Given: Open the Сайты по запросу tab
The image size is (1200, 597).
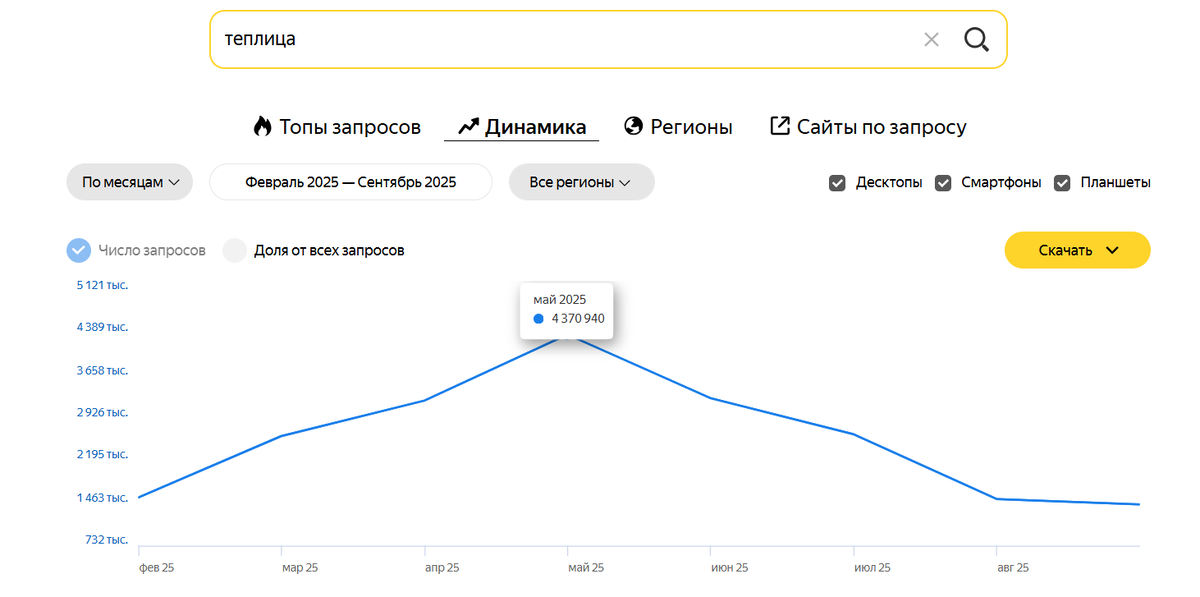Looking at the screenshot, I should pyautogui.click(x=868, y=127).
